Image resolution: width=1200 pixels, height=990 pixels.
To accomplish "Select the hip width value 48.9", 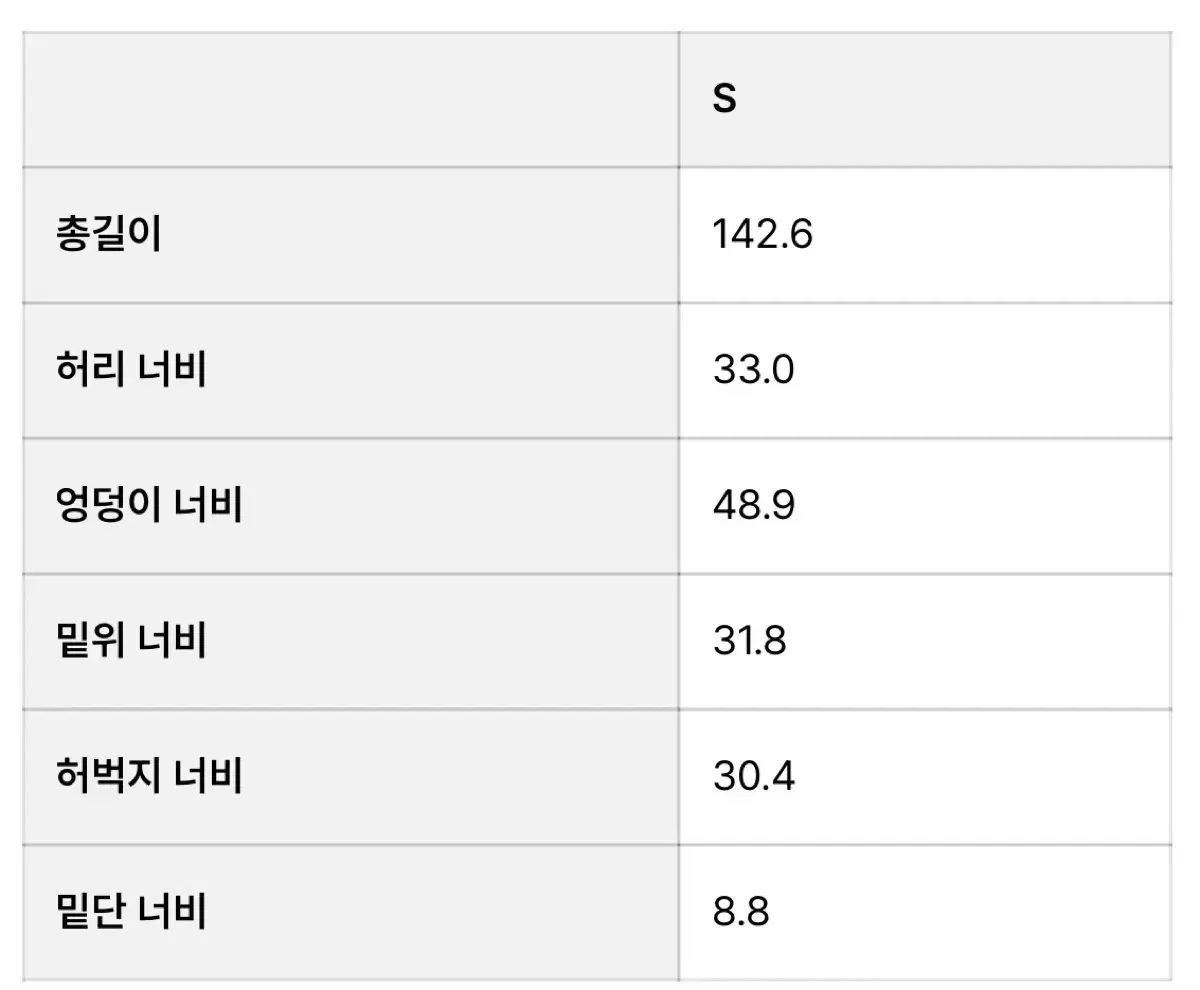I will pyautogui.click(x=754, y=506).
